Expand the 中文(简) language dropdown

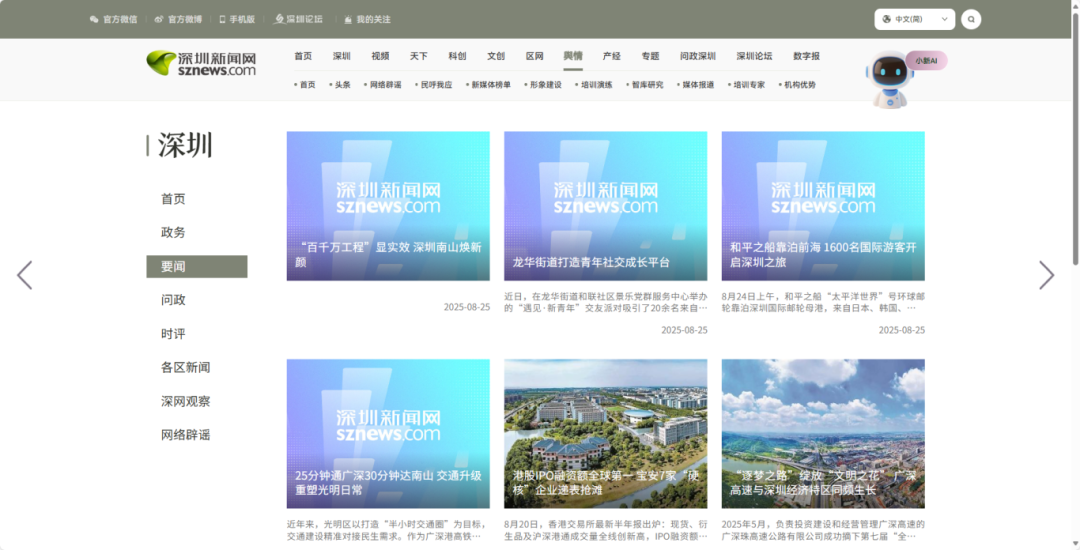point(914,19)
